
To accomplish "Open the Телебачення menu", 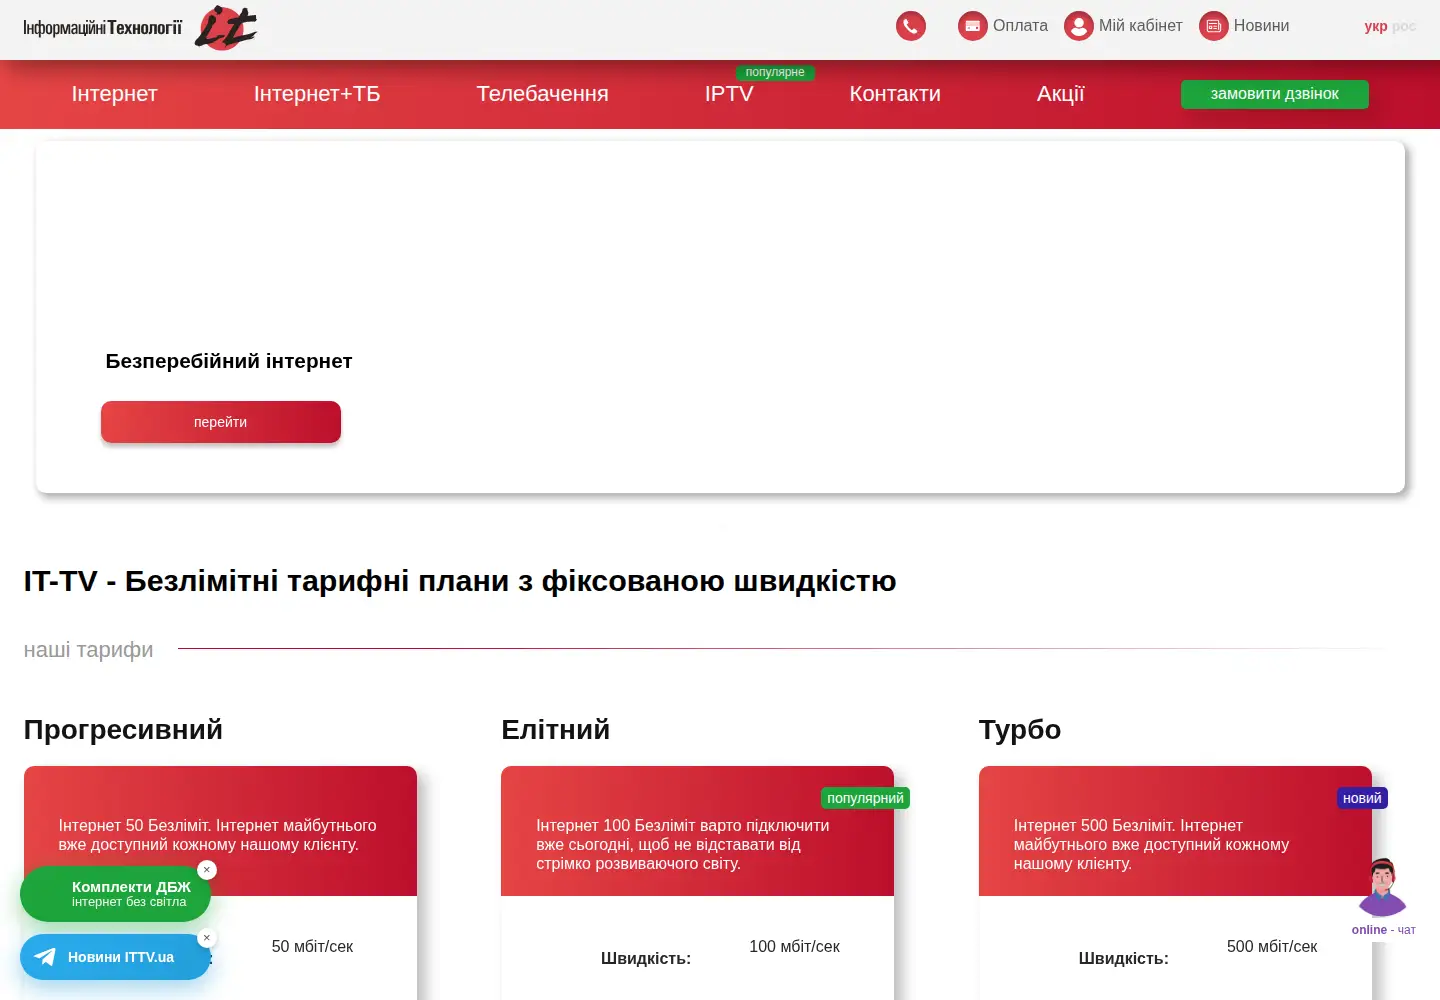I will coord(542,94).
